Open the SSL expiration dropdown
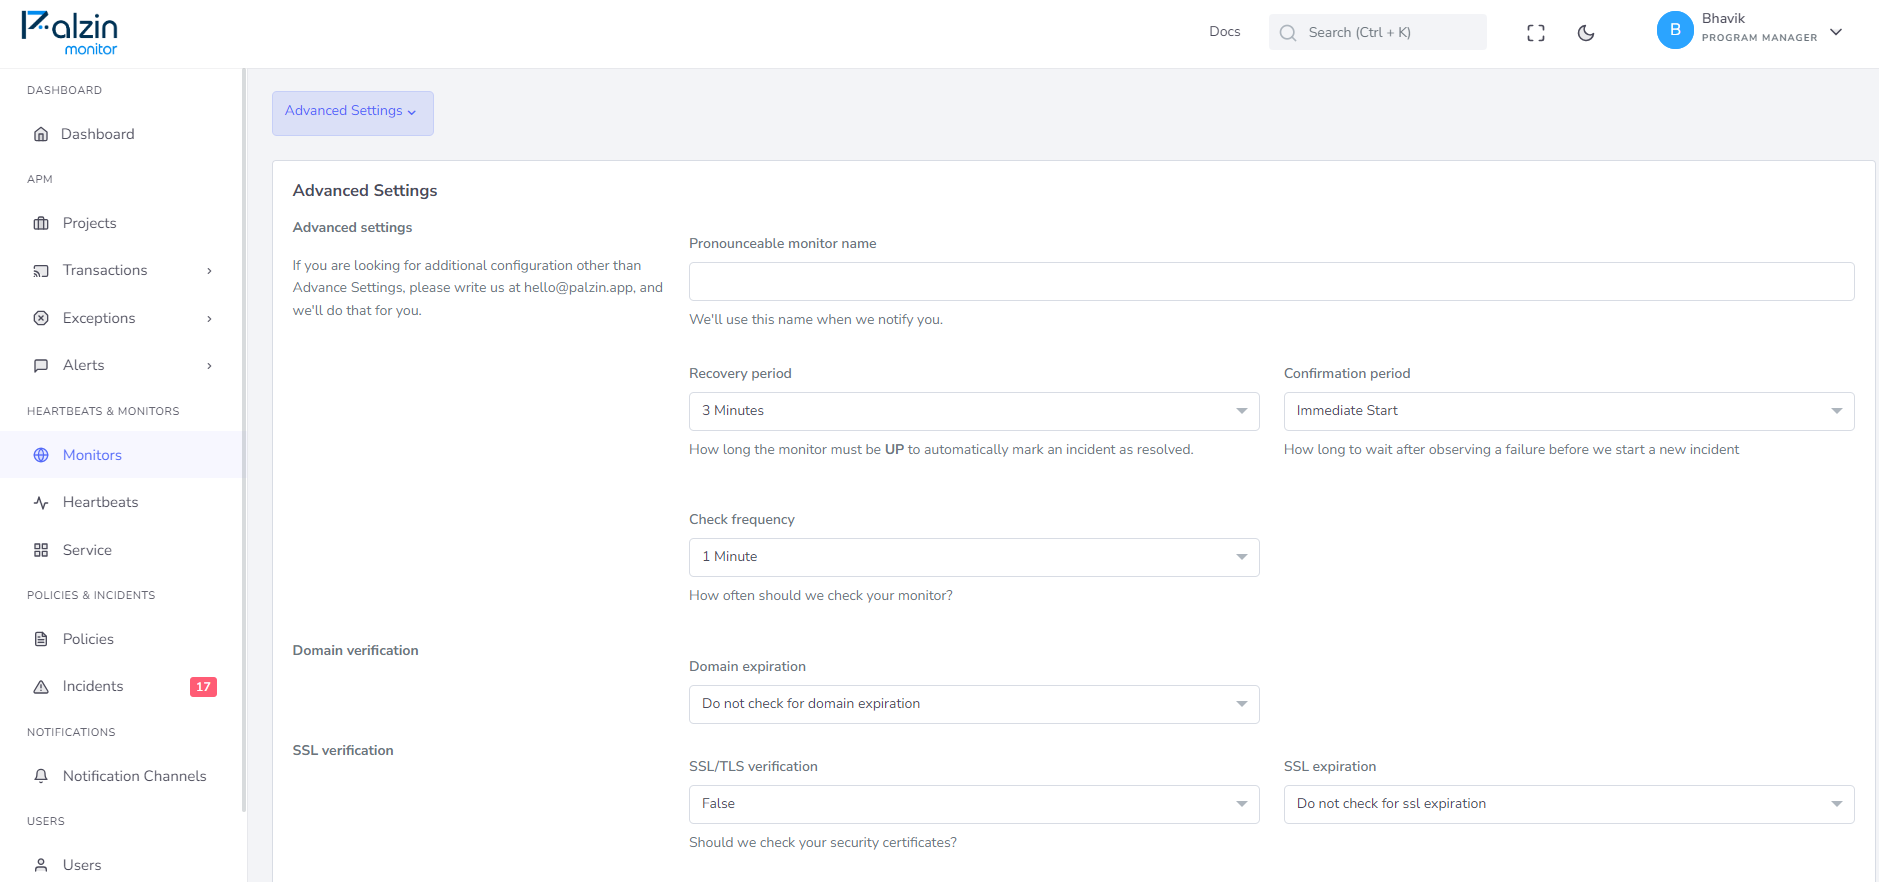Viewport: 1879px width, 882px height. [1569, 804]
